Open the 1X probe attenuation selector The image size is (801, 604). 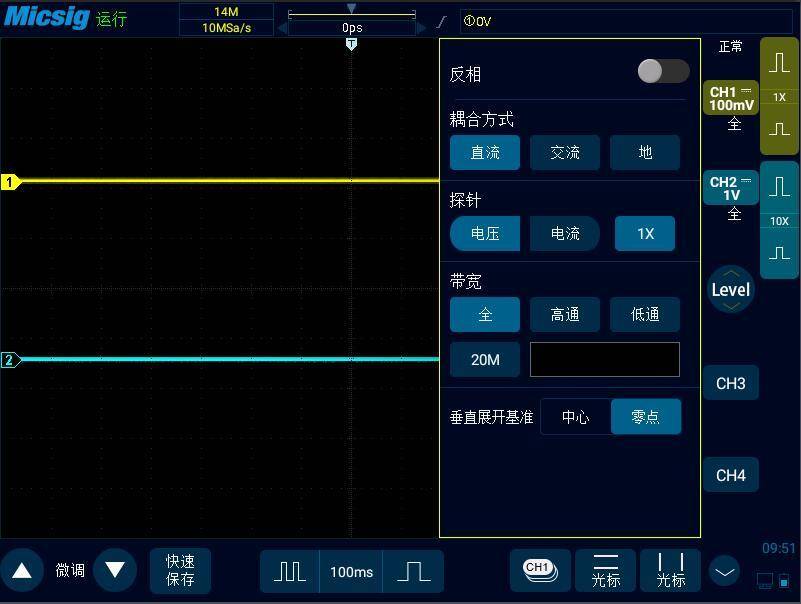coord(645,234)
